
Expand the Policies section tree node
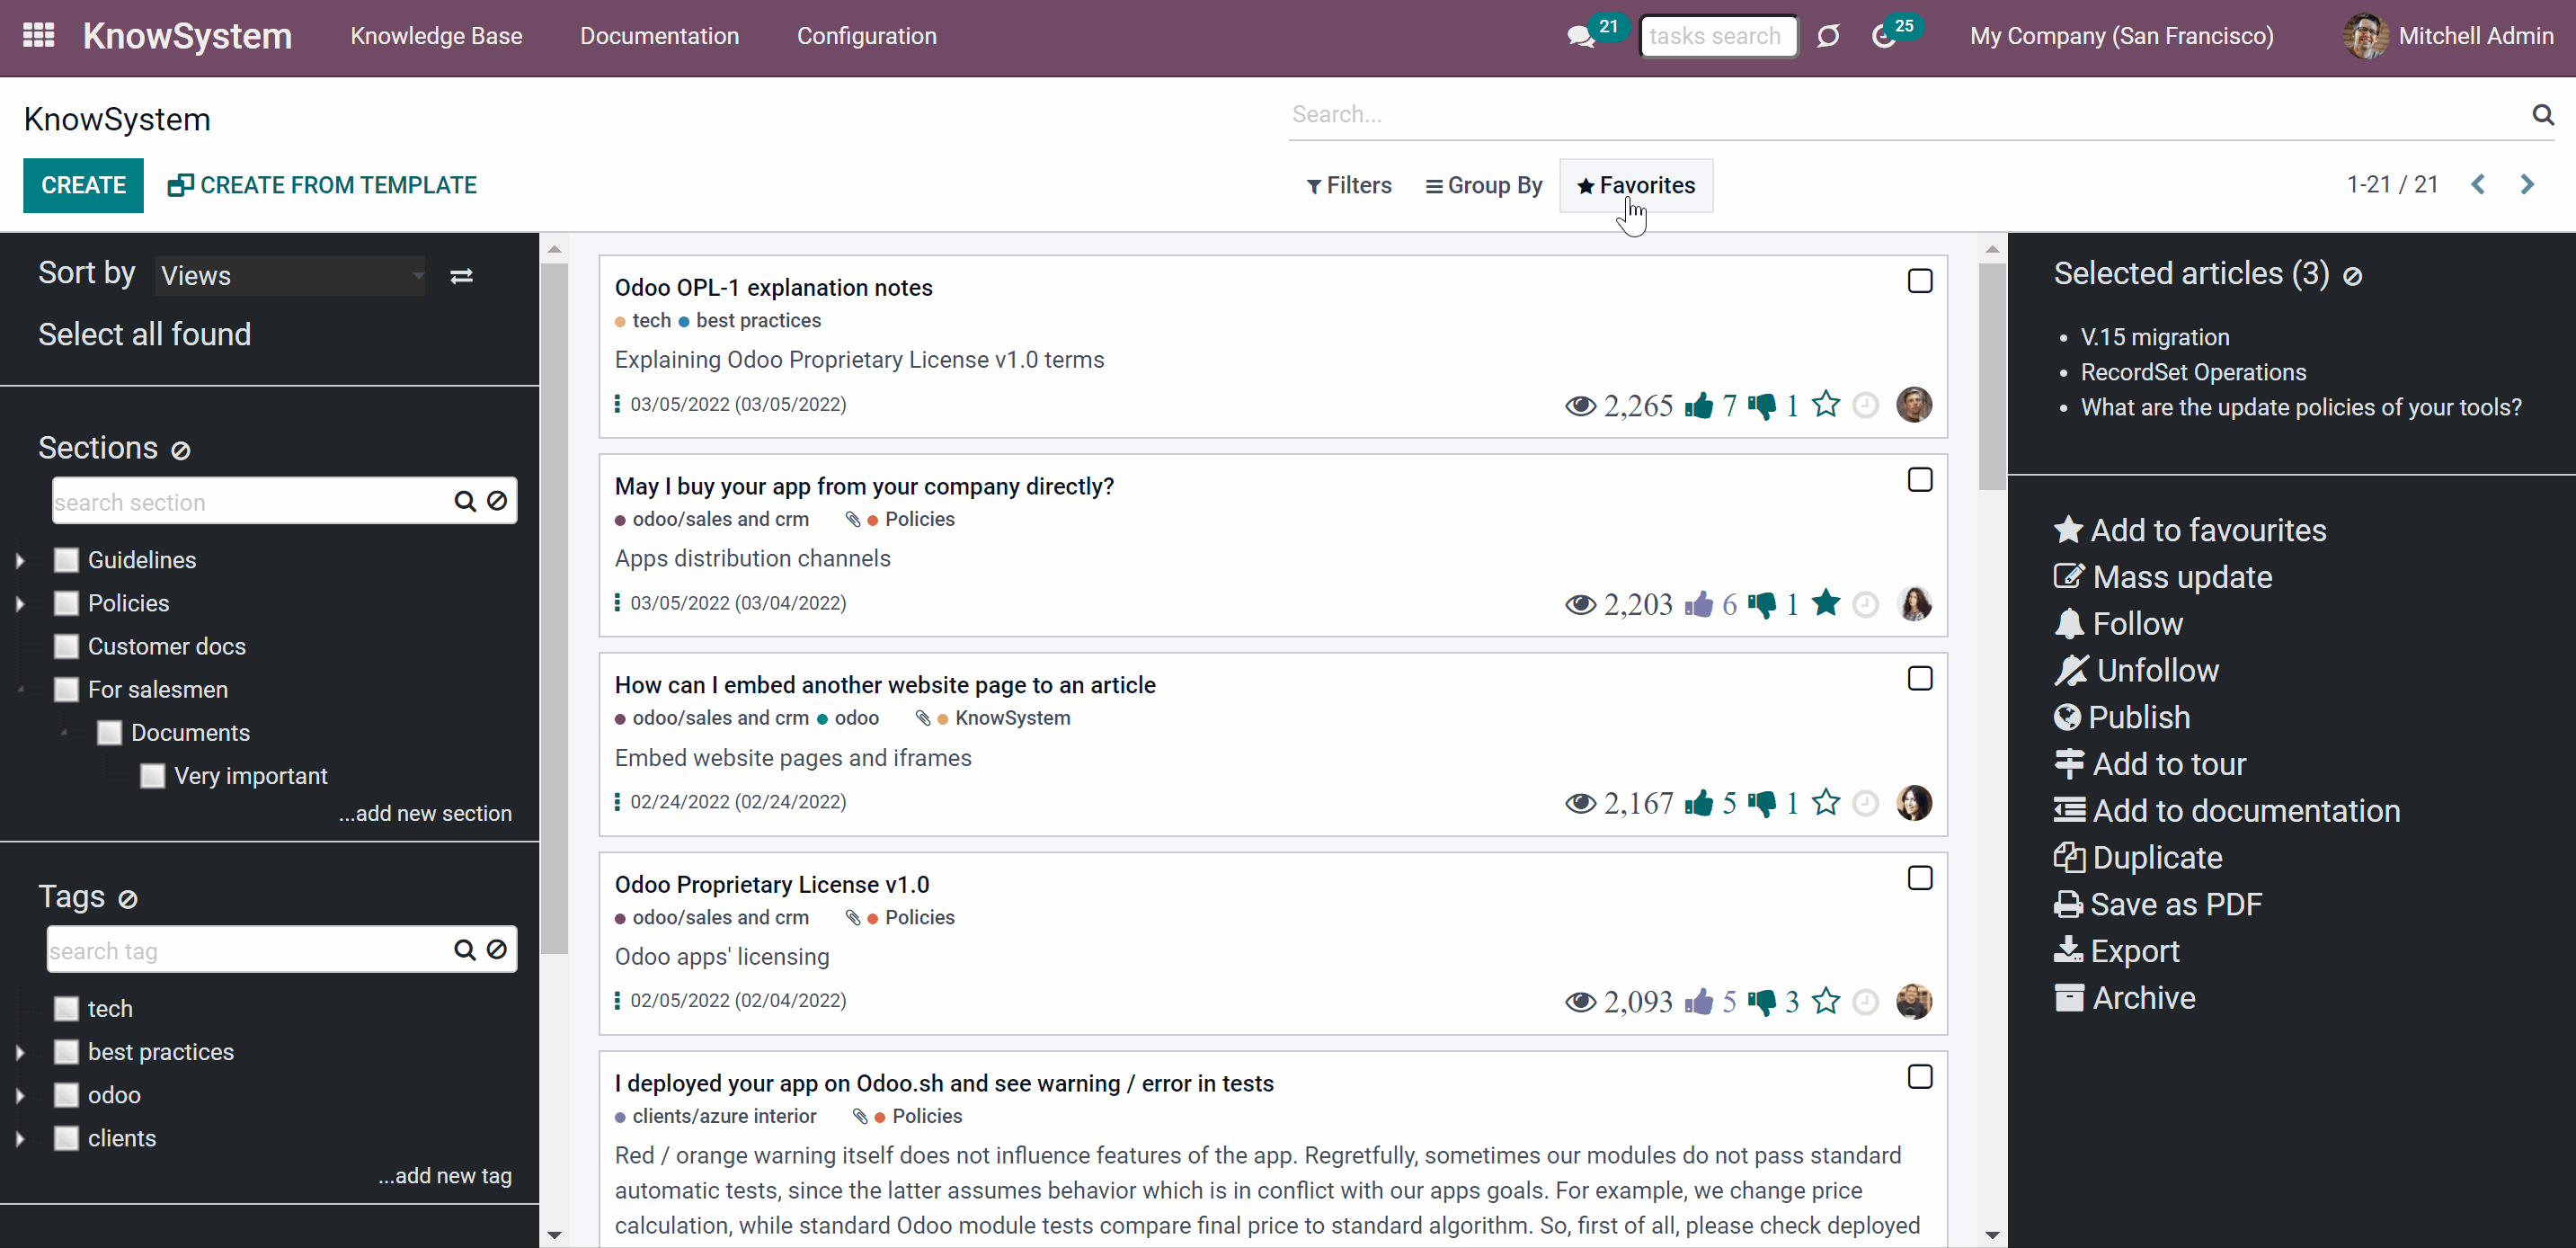point(20,604)
